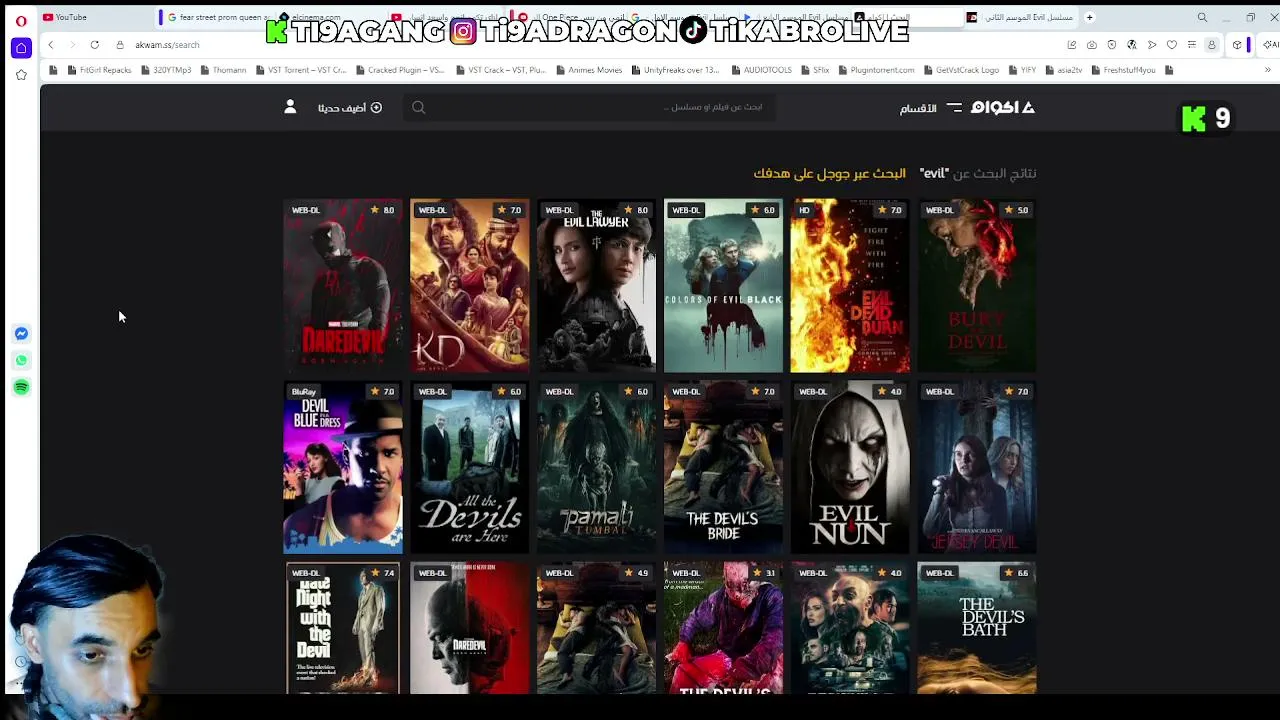Open Messenger in the Opera sidebar
1280x720 pixels.
21,334
